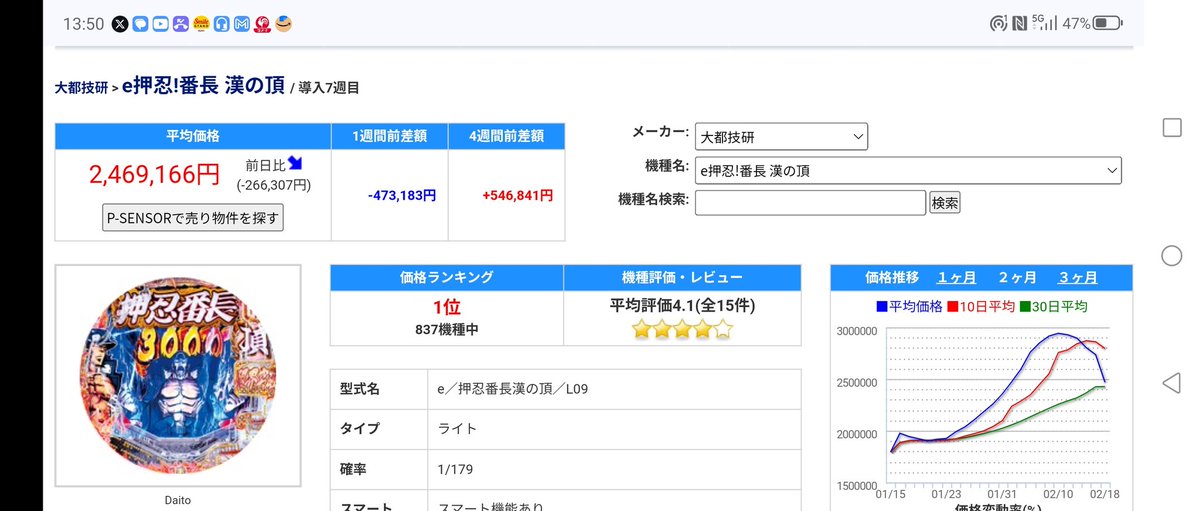Switch price chart to 3ヶ月
The width and height of the screenshot is (1200, 511).
[x=1077, y=277]
